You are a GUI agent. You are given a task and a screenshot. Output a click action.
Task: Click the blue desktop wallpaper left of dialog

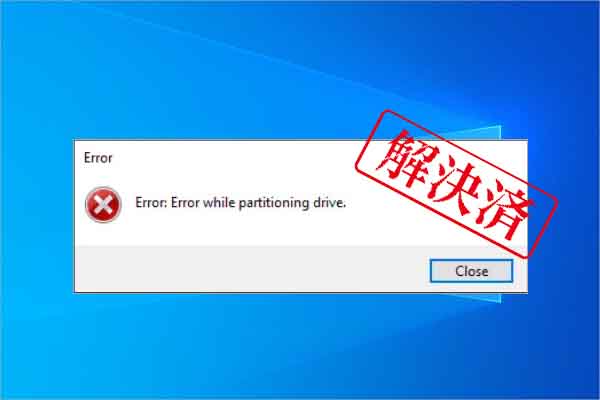36,214
